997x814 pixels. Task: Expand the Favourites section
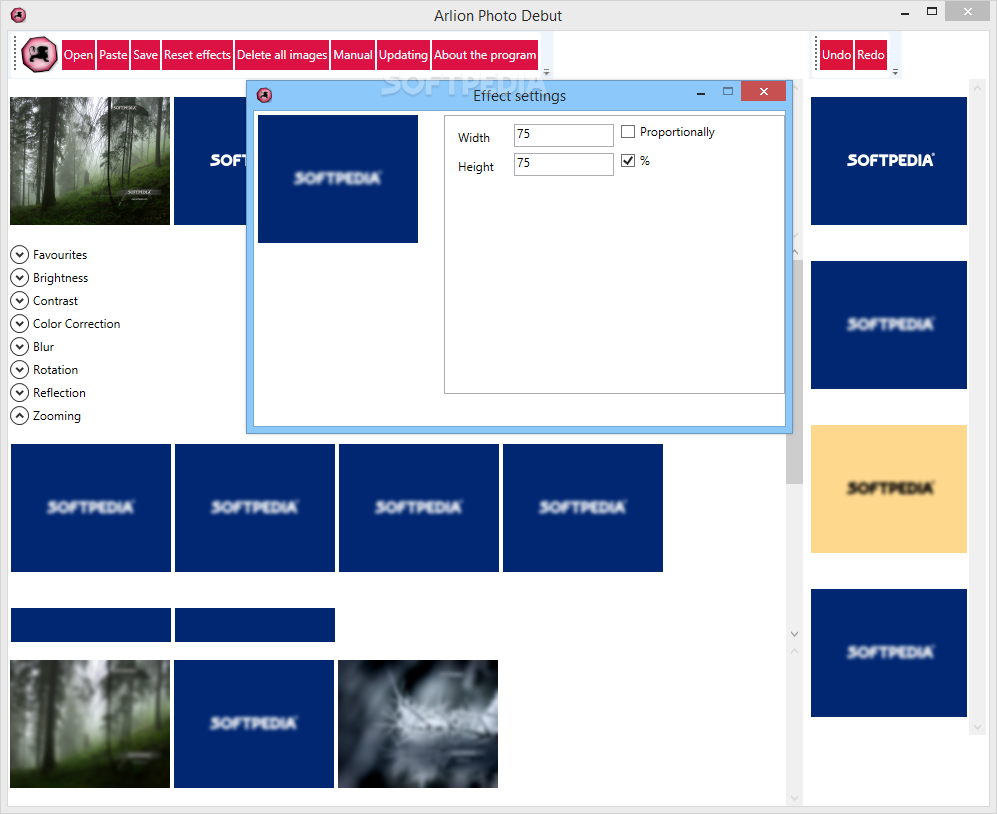pyautogui.click(x=20, y=254)
